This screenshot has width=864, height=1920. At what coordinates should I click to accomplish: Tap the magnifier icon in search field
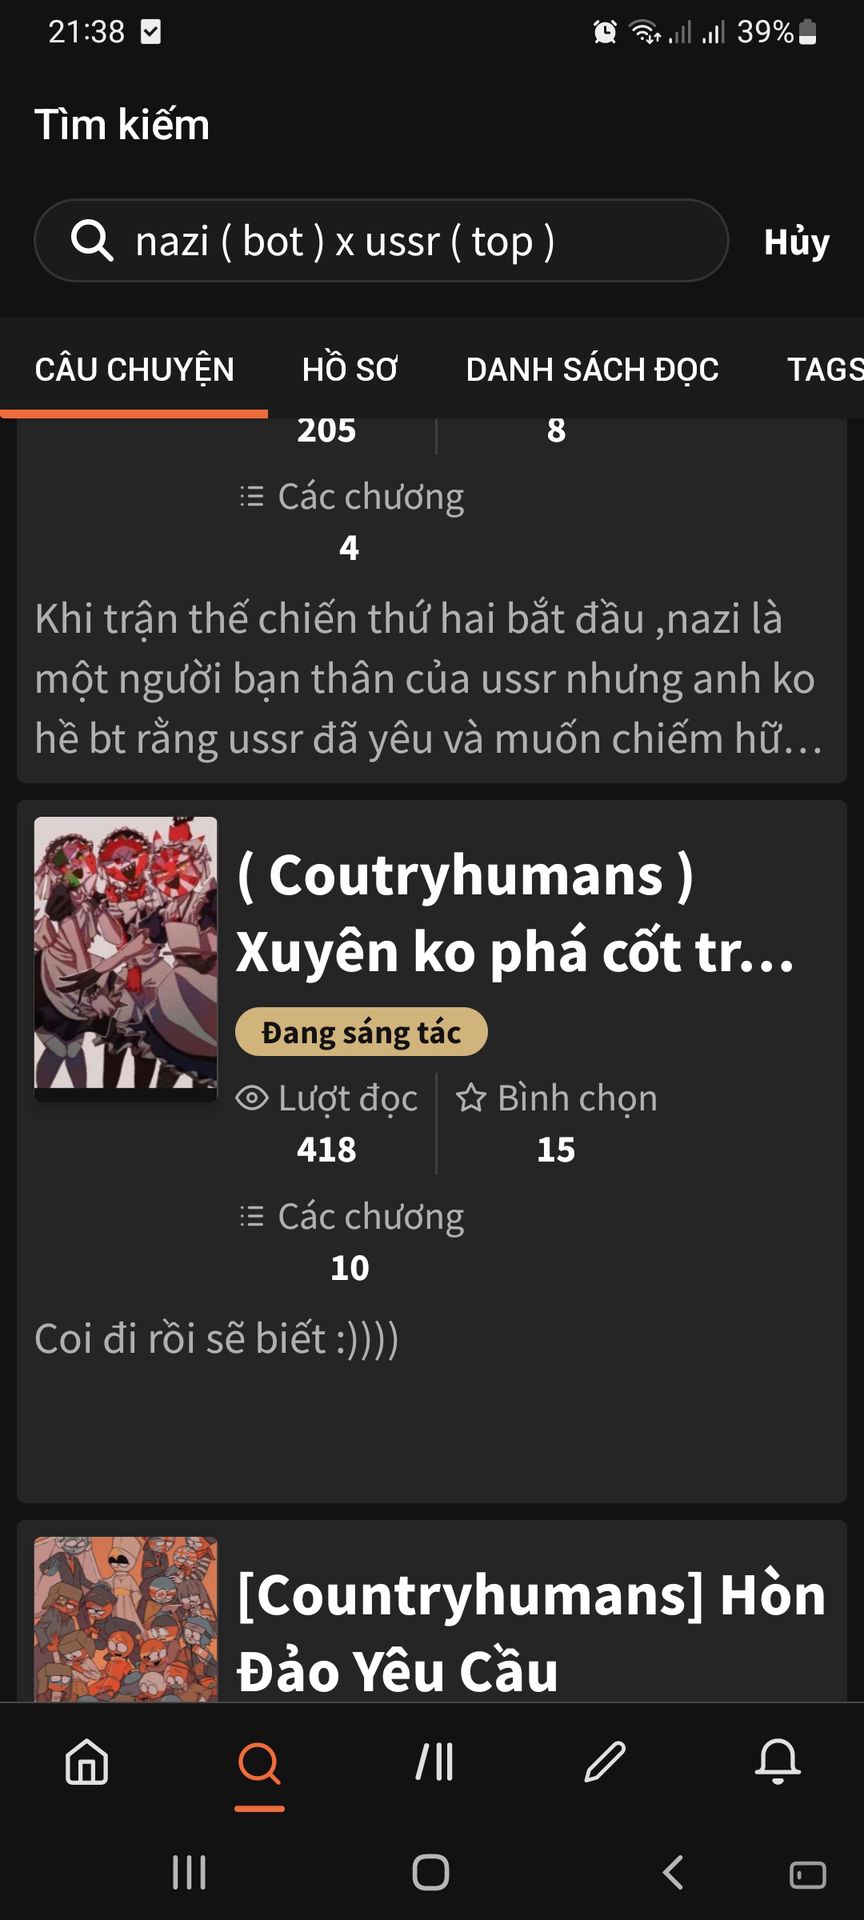click(92, 241)
